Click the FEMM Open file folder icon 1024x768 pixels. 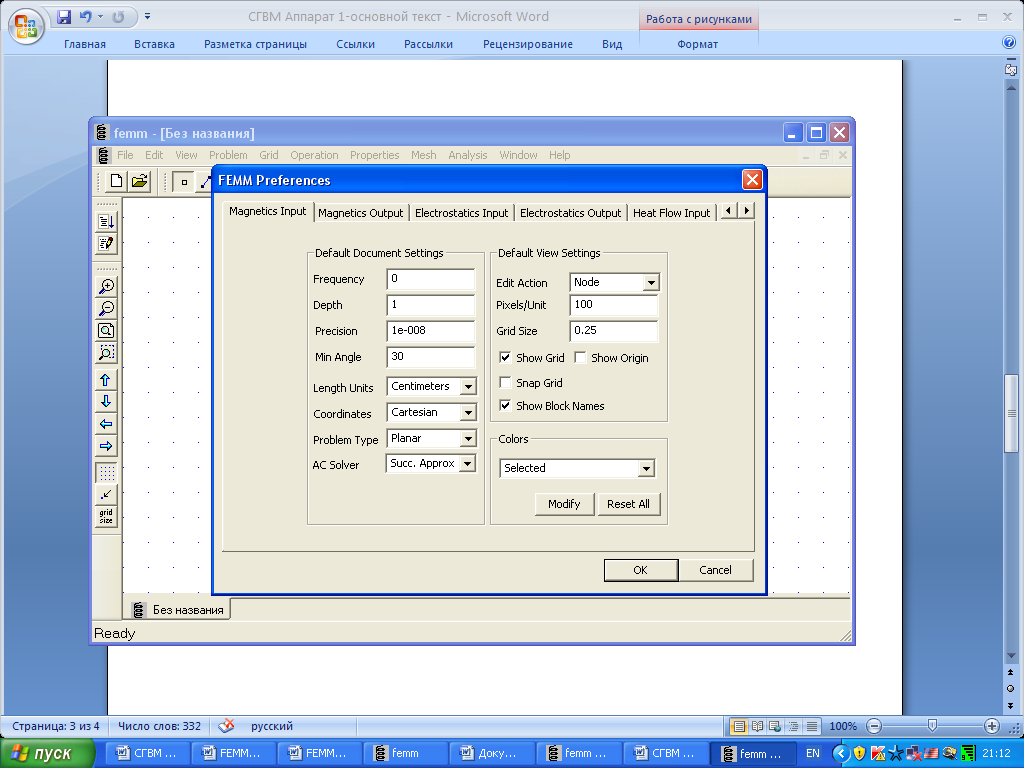(140, 181)
